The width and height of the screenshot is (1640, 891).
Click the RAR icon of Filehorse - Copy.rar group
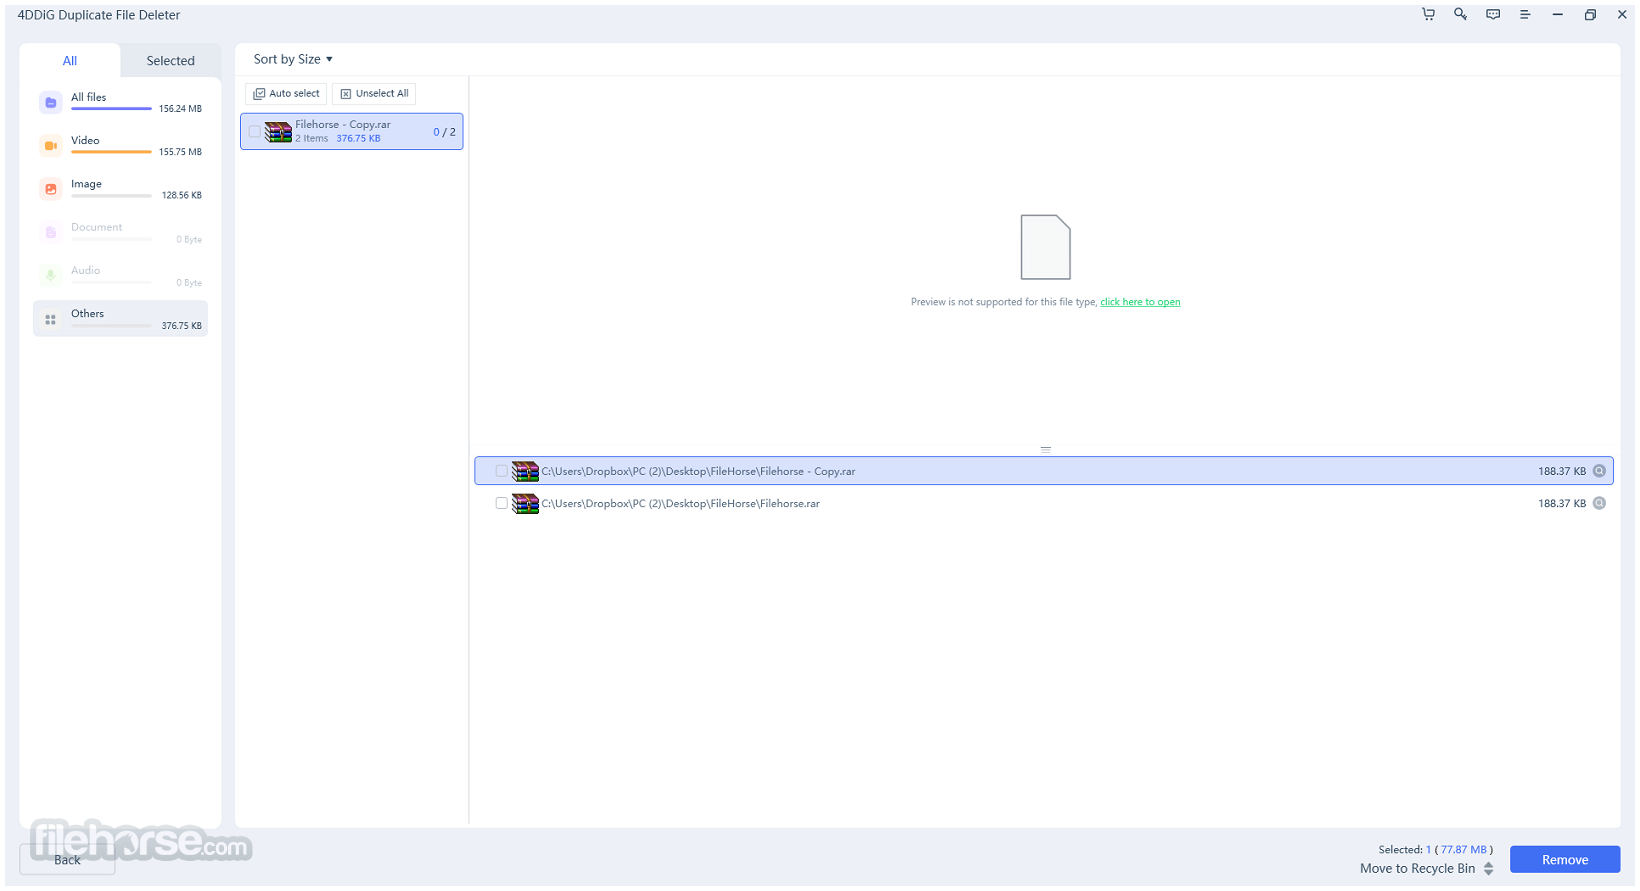click(x=278, y=131)
